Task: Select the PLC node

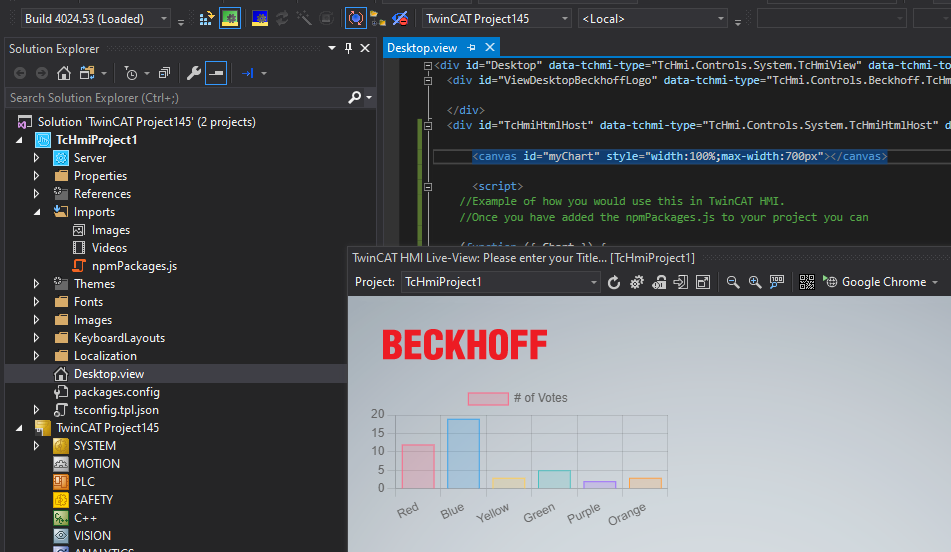Action: pyautogui.click(x=84, y=482)
